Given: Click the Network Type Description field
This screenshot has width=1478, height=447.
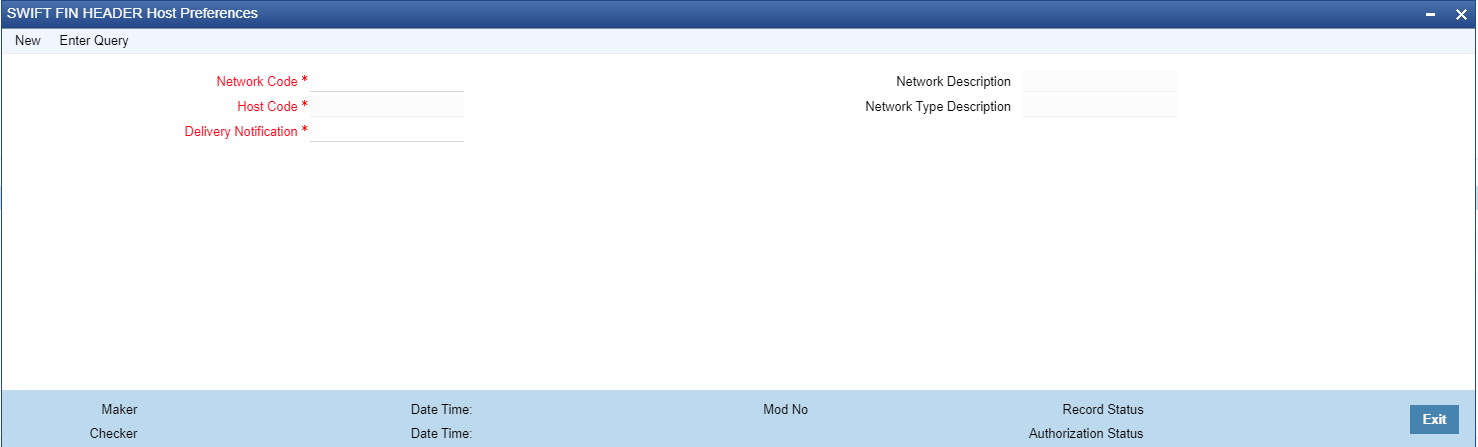Looking at the screenshot, I should [1100, 106].
